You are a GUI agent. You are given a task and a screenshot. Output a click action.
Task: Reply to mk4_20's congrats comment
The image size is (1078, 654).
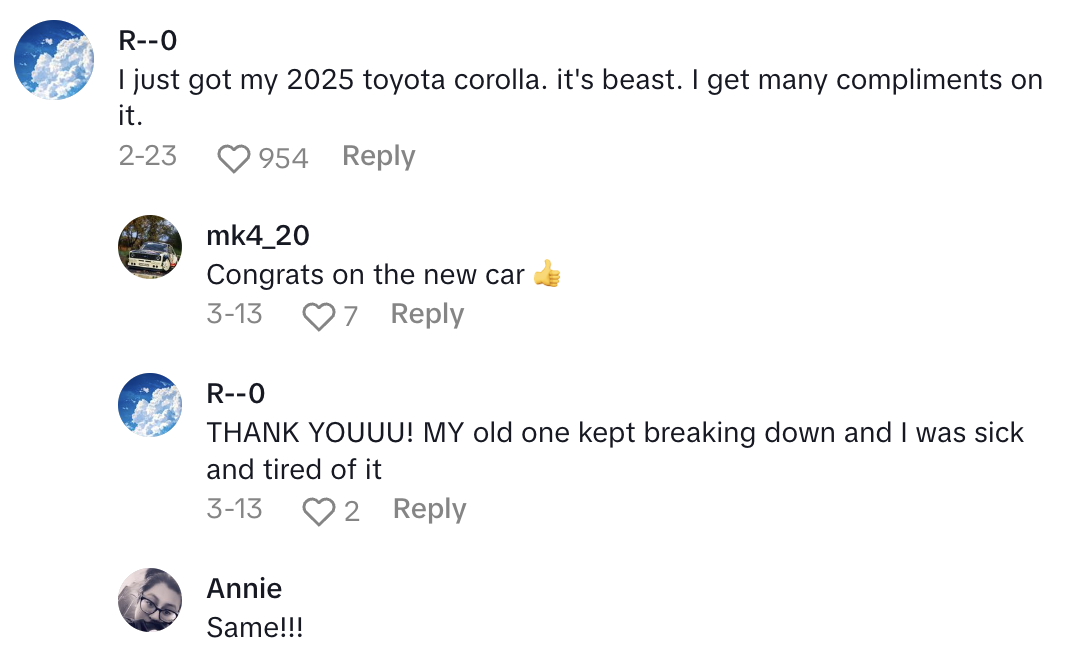coord(427,315)
